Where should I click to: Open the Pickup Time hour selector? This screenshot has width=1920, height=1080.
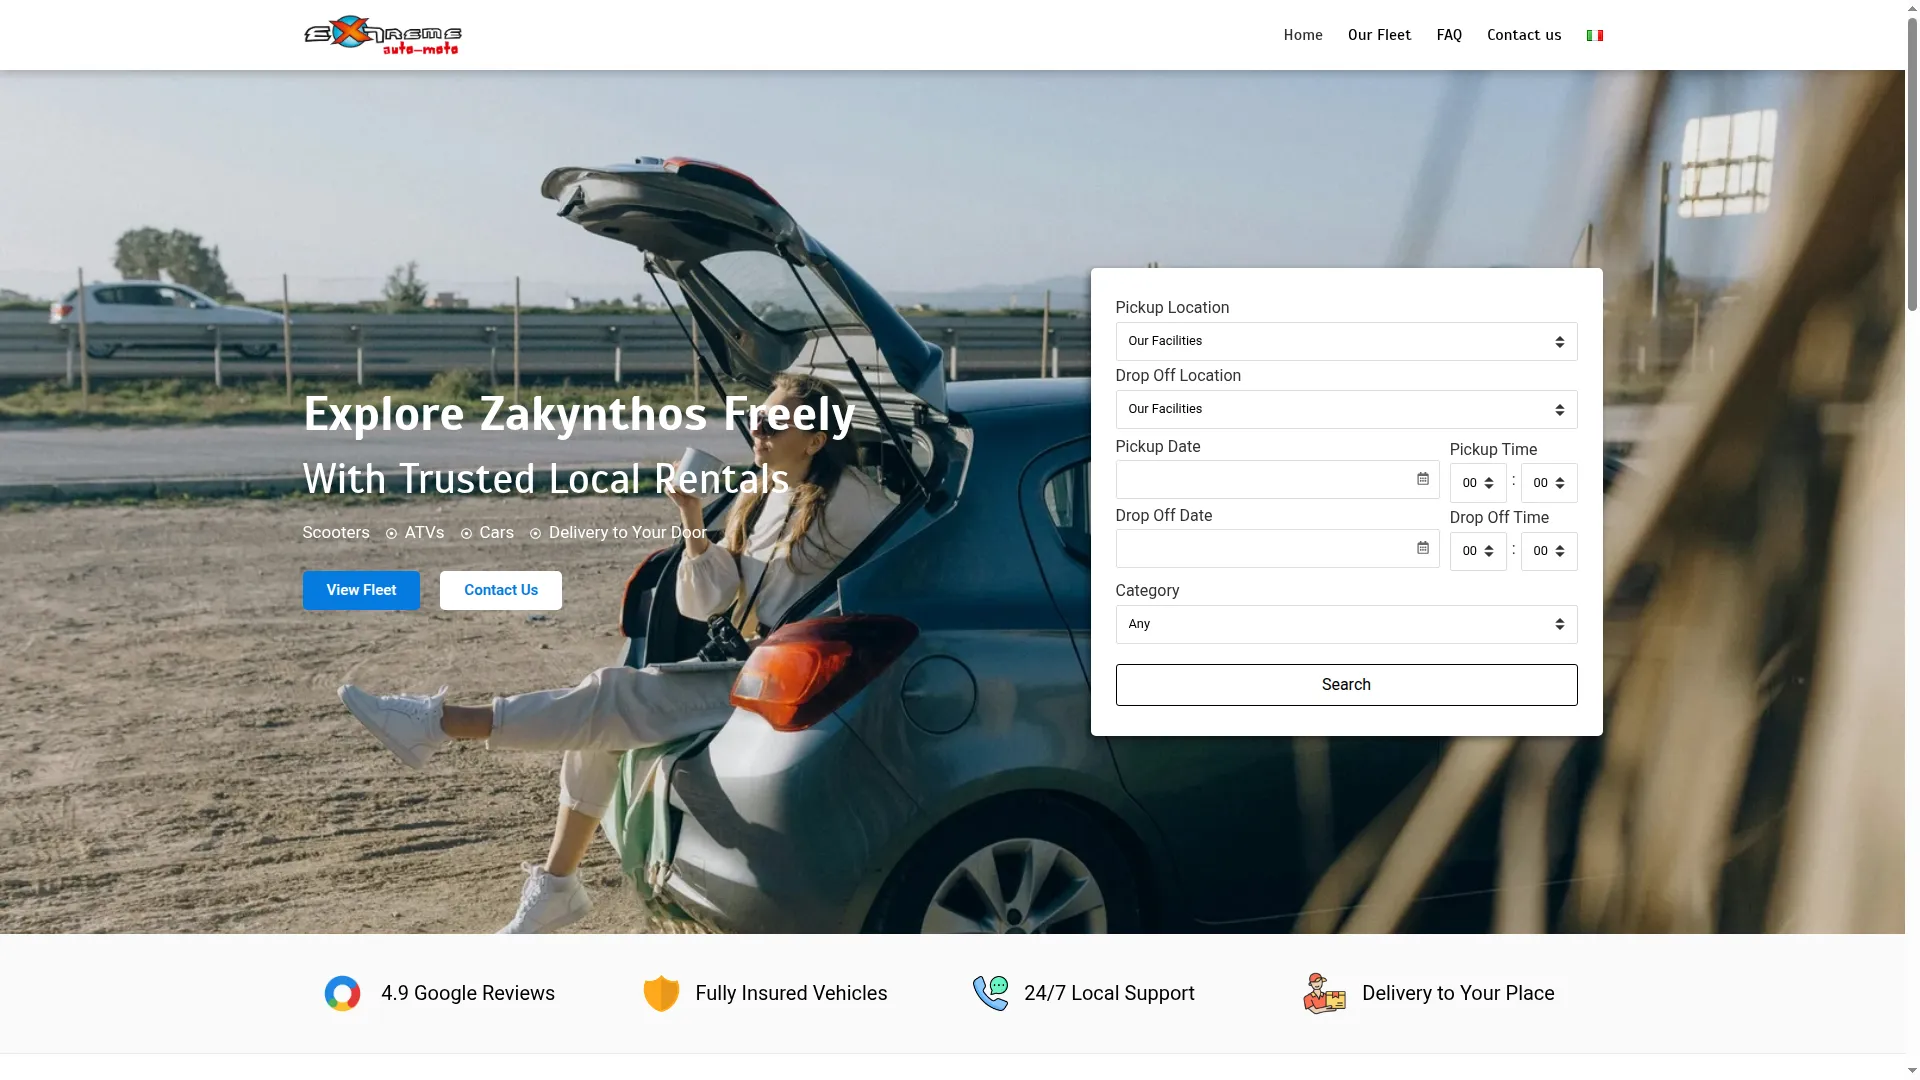tap(1478, 483)
